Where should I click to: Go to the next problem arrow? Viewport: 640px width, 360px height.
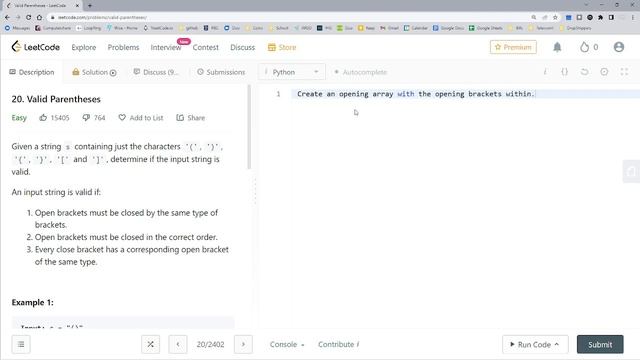[243, 344]
